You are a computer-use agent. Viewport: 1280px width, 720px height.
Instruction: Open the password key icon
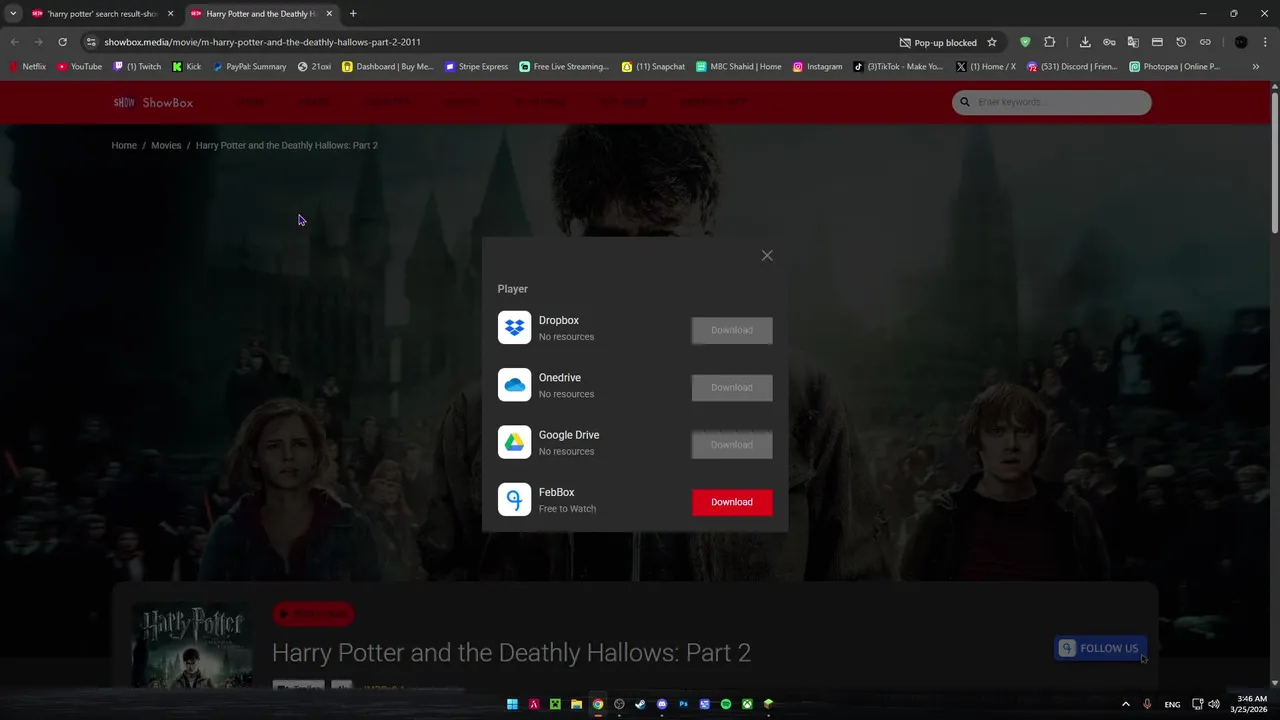[1109, 42]
